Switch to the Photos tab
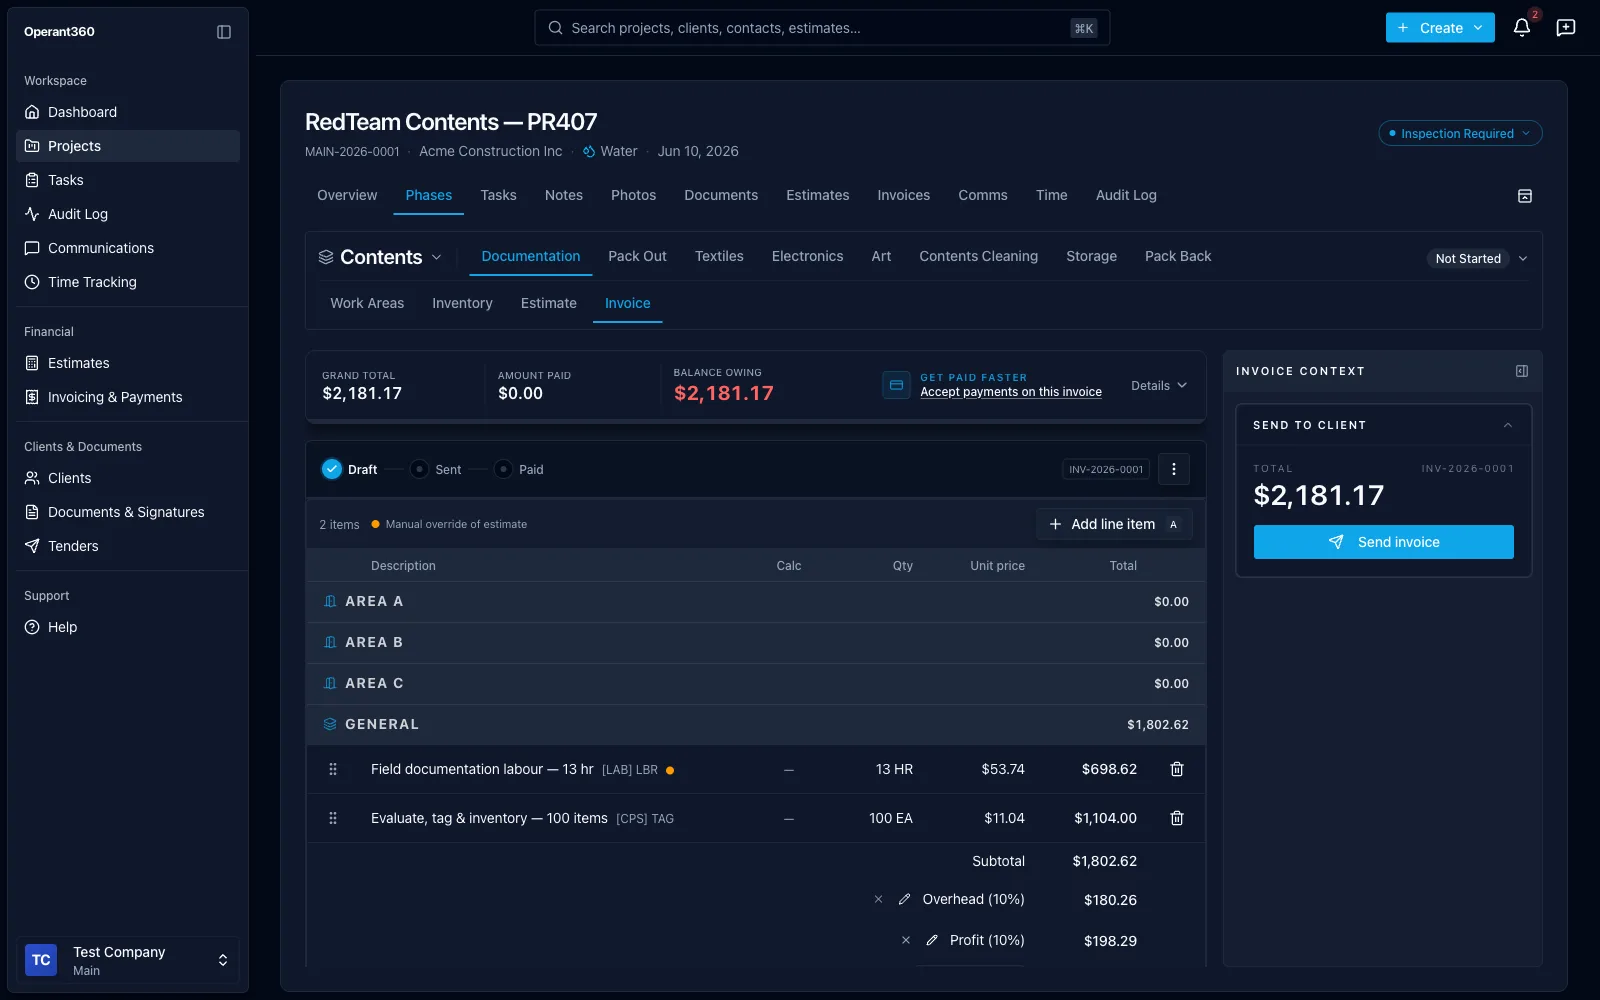 point(633,195)
